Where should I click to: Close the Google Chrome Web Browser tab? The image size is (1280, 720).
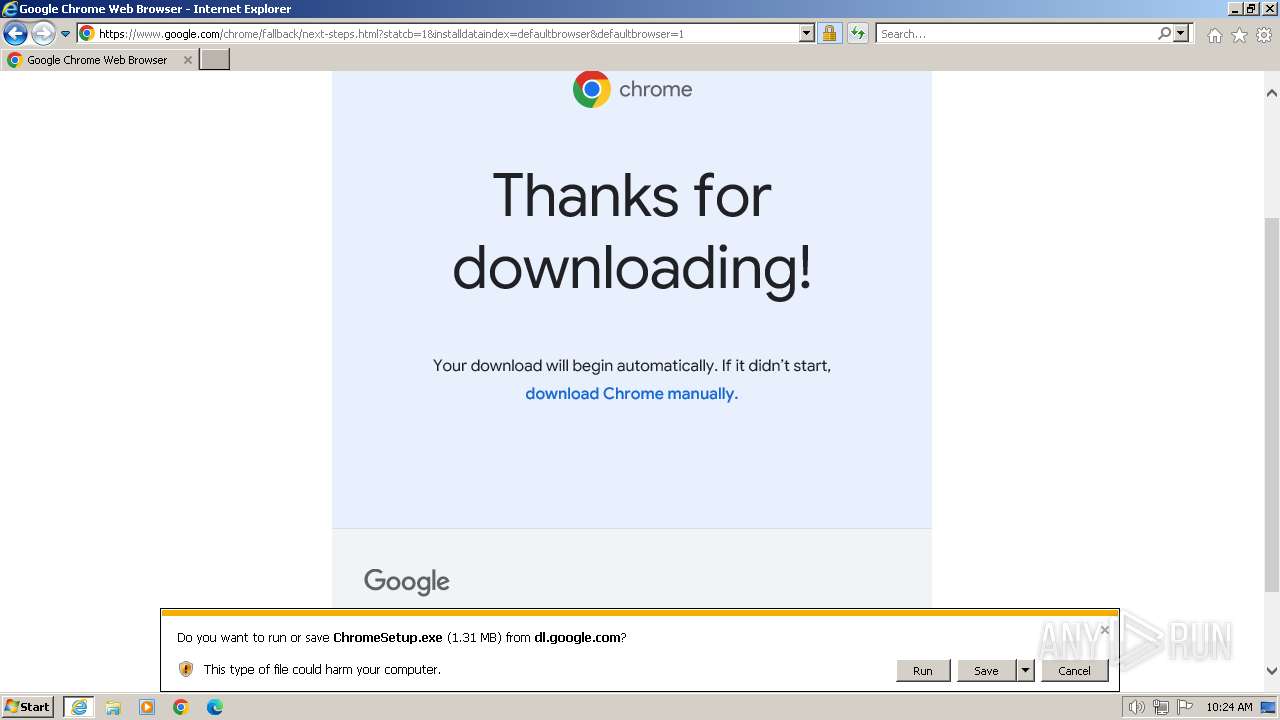point(187,60)
